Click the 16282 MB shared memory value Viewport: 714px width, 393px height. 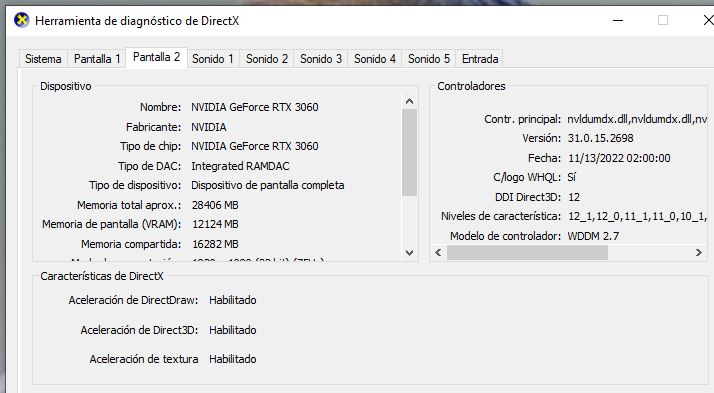(215, 244)
